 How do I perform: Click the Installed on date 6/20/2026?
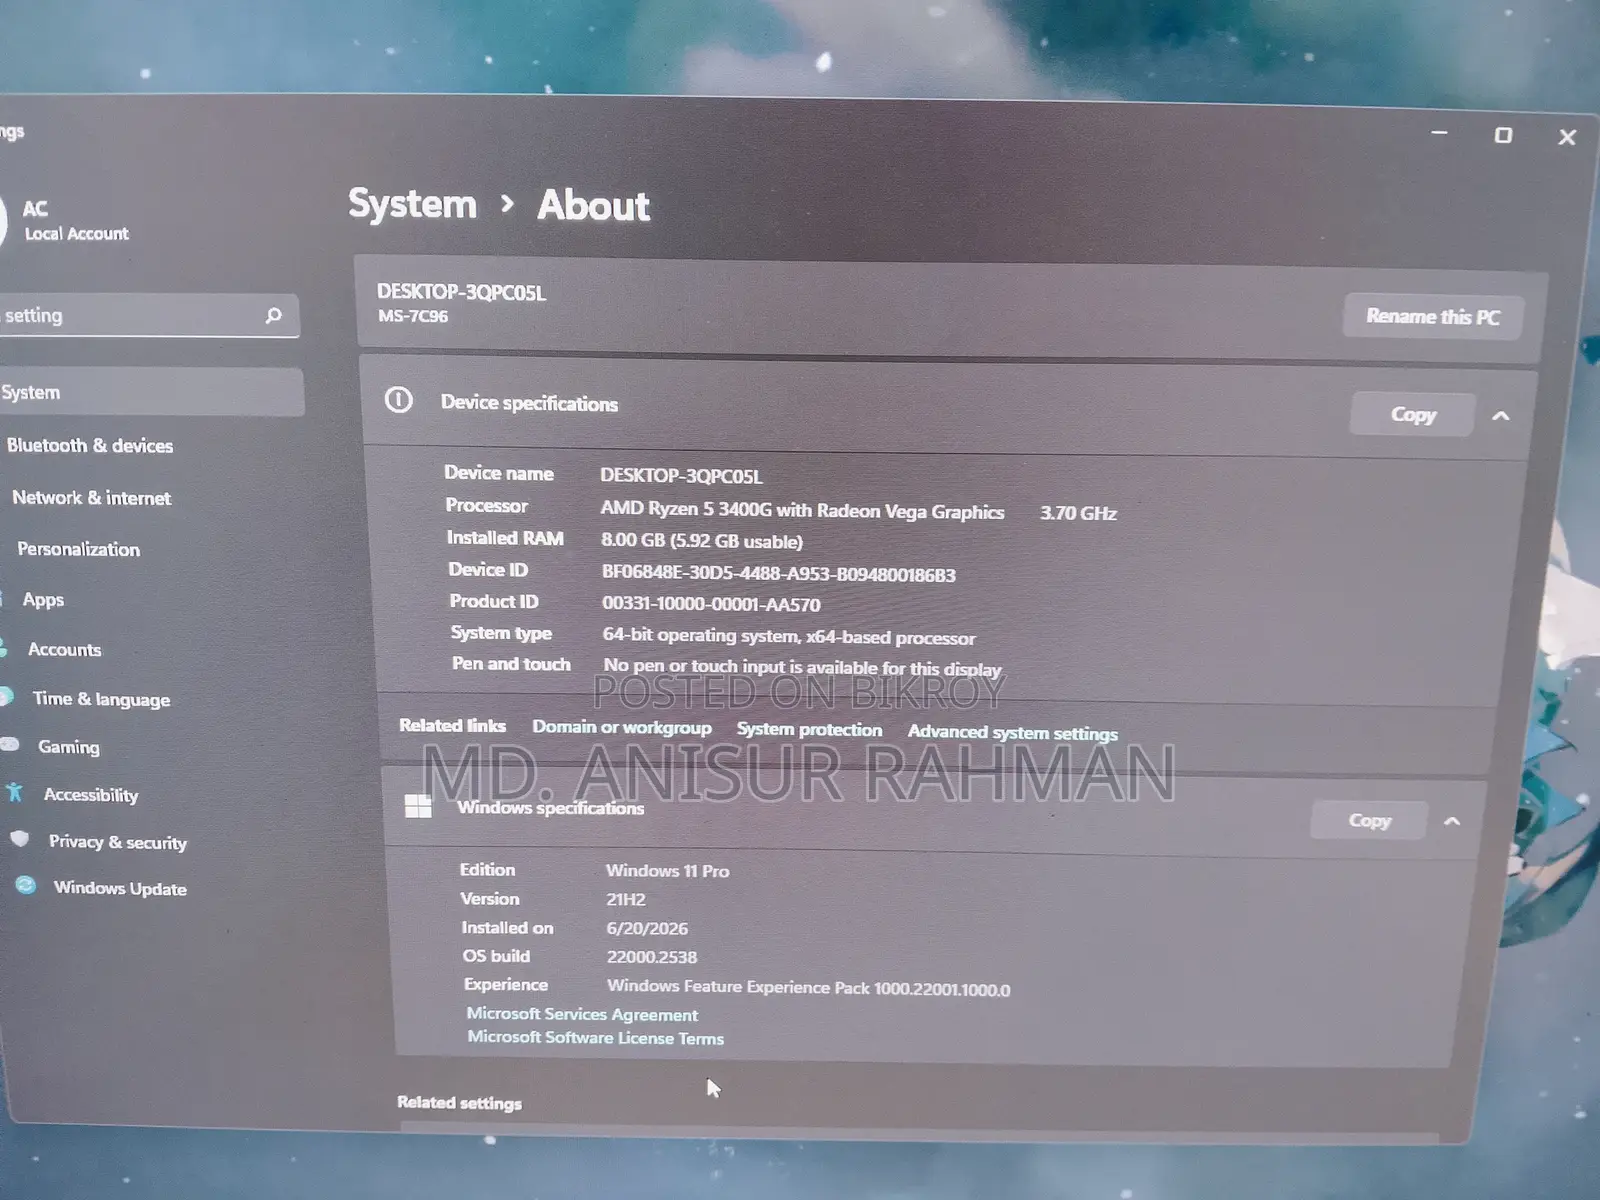pos(647,928)
